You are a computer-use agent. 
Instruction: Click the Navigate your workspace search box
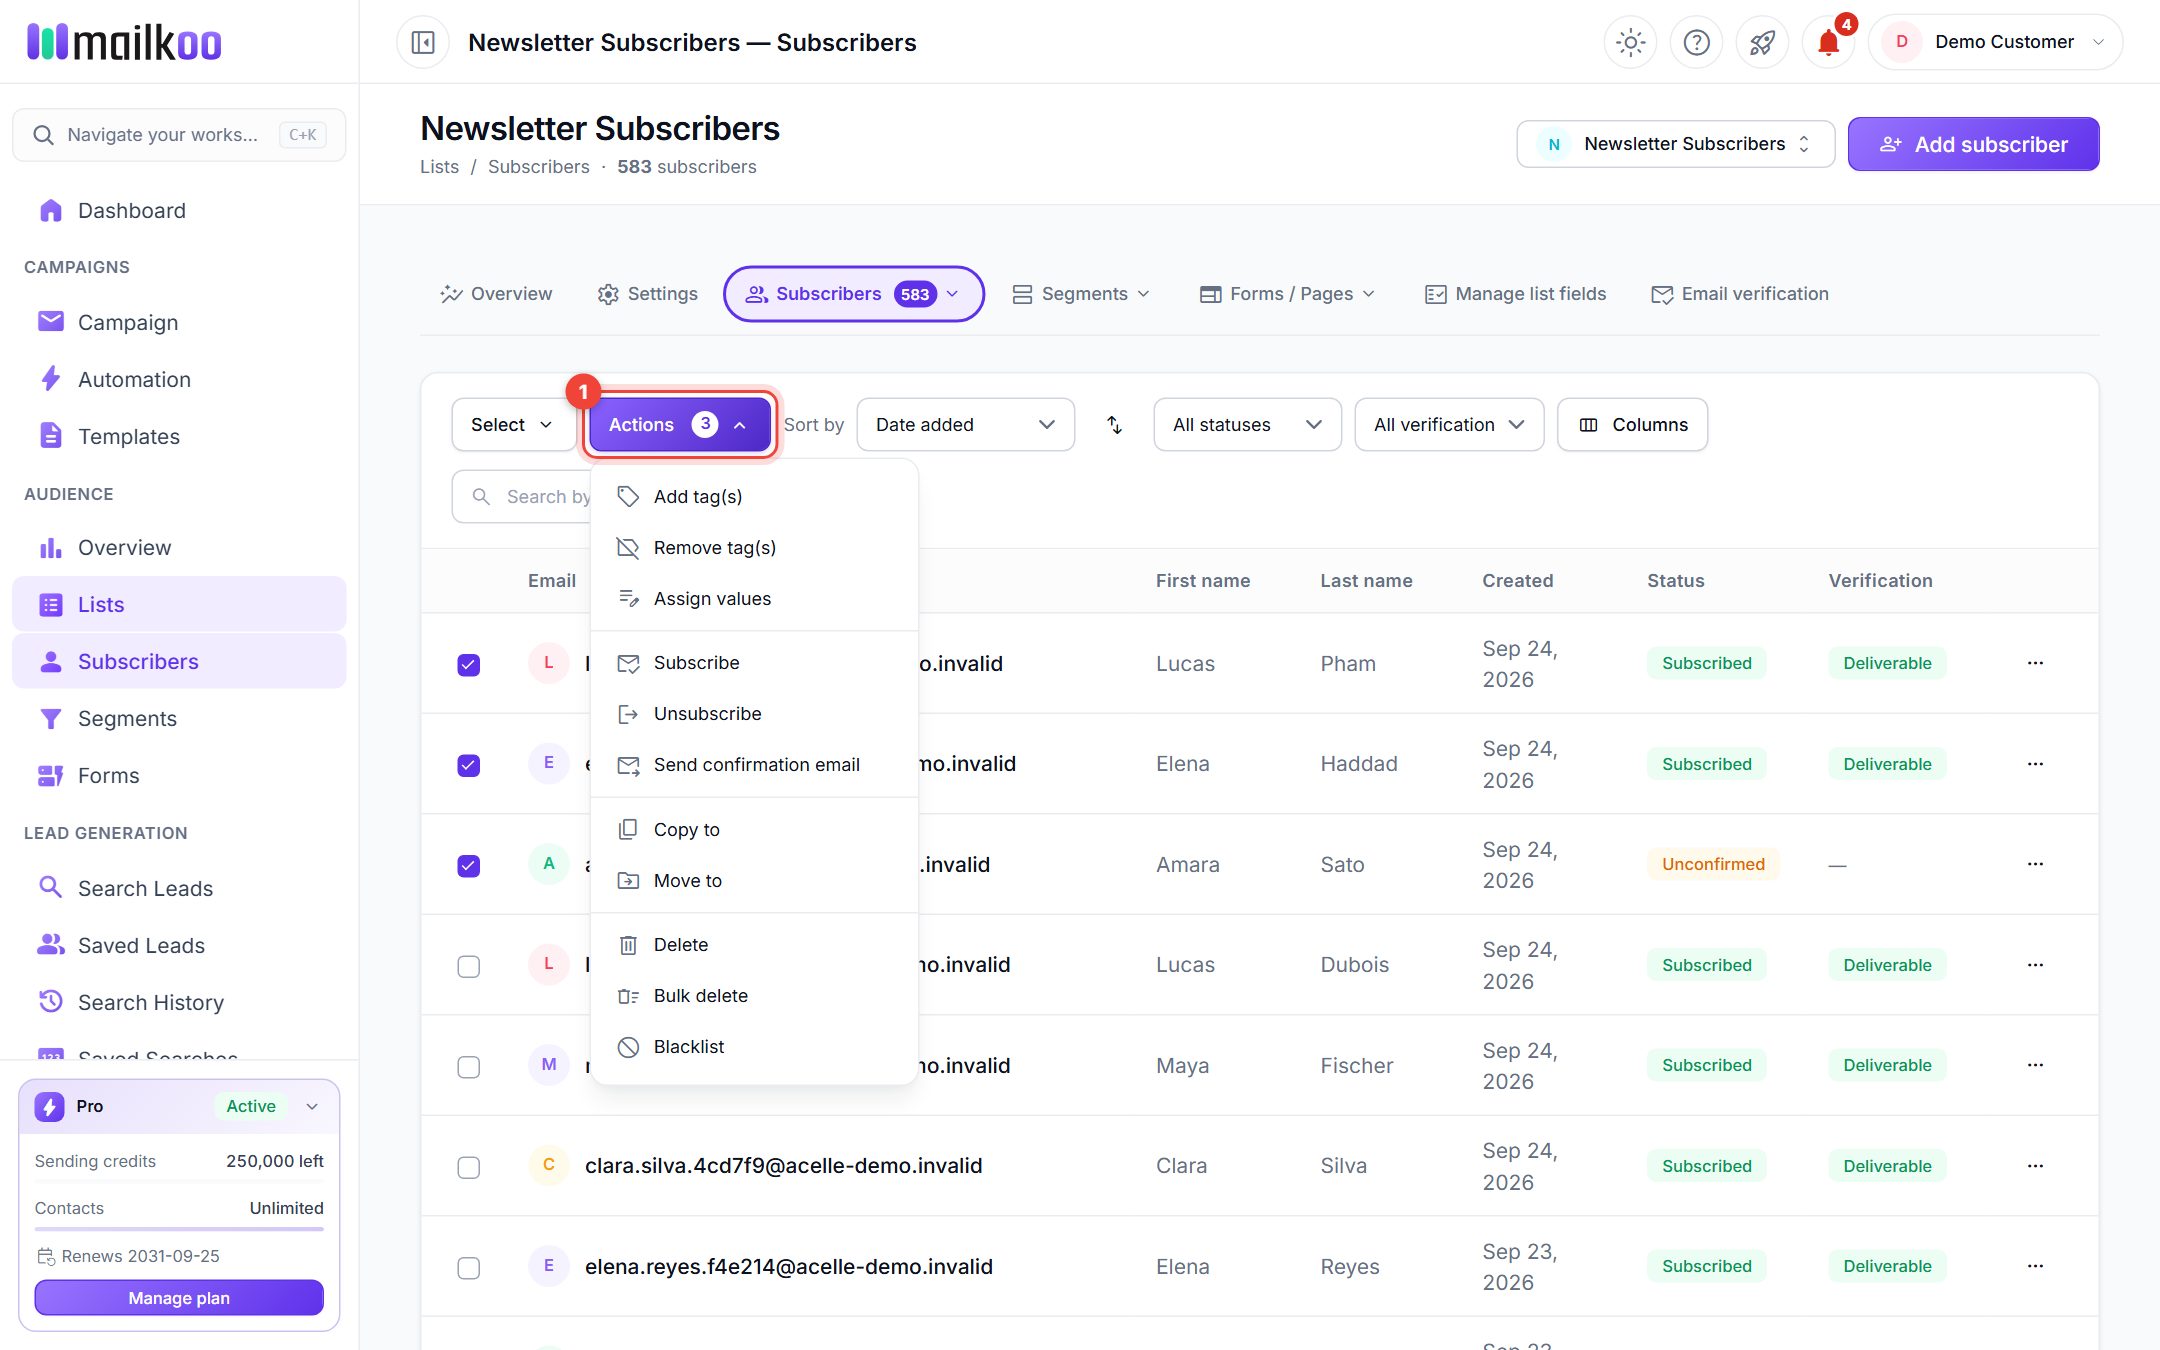[x=179, y=135]
